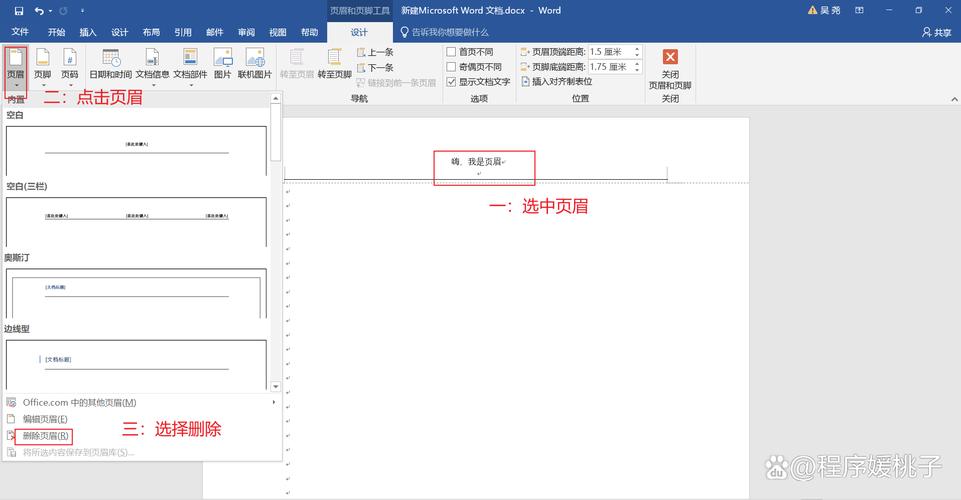
Task: Switch to the 引用 tab
Action: pos(183,32)
